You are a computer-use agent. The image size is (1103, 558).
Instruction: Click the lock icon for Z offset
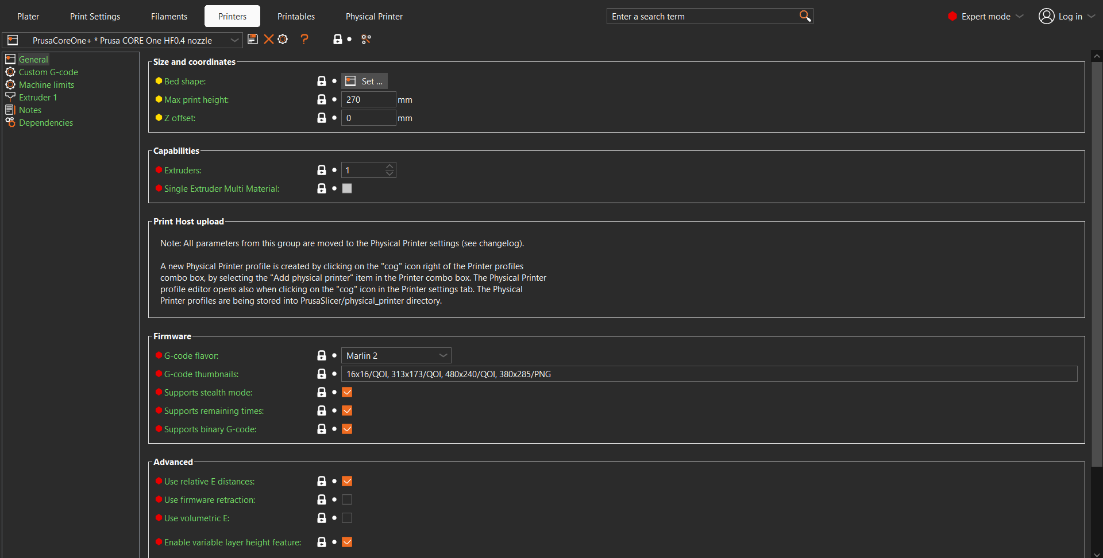point(321,118)
